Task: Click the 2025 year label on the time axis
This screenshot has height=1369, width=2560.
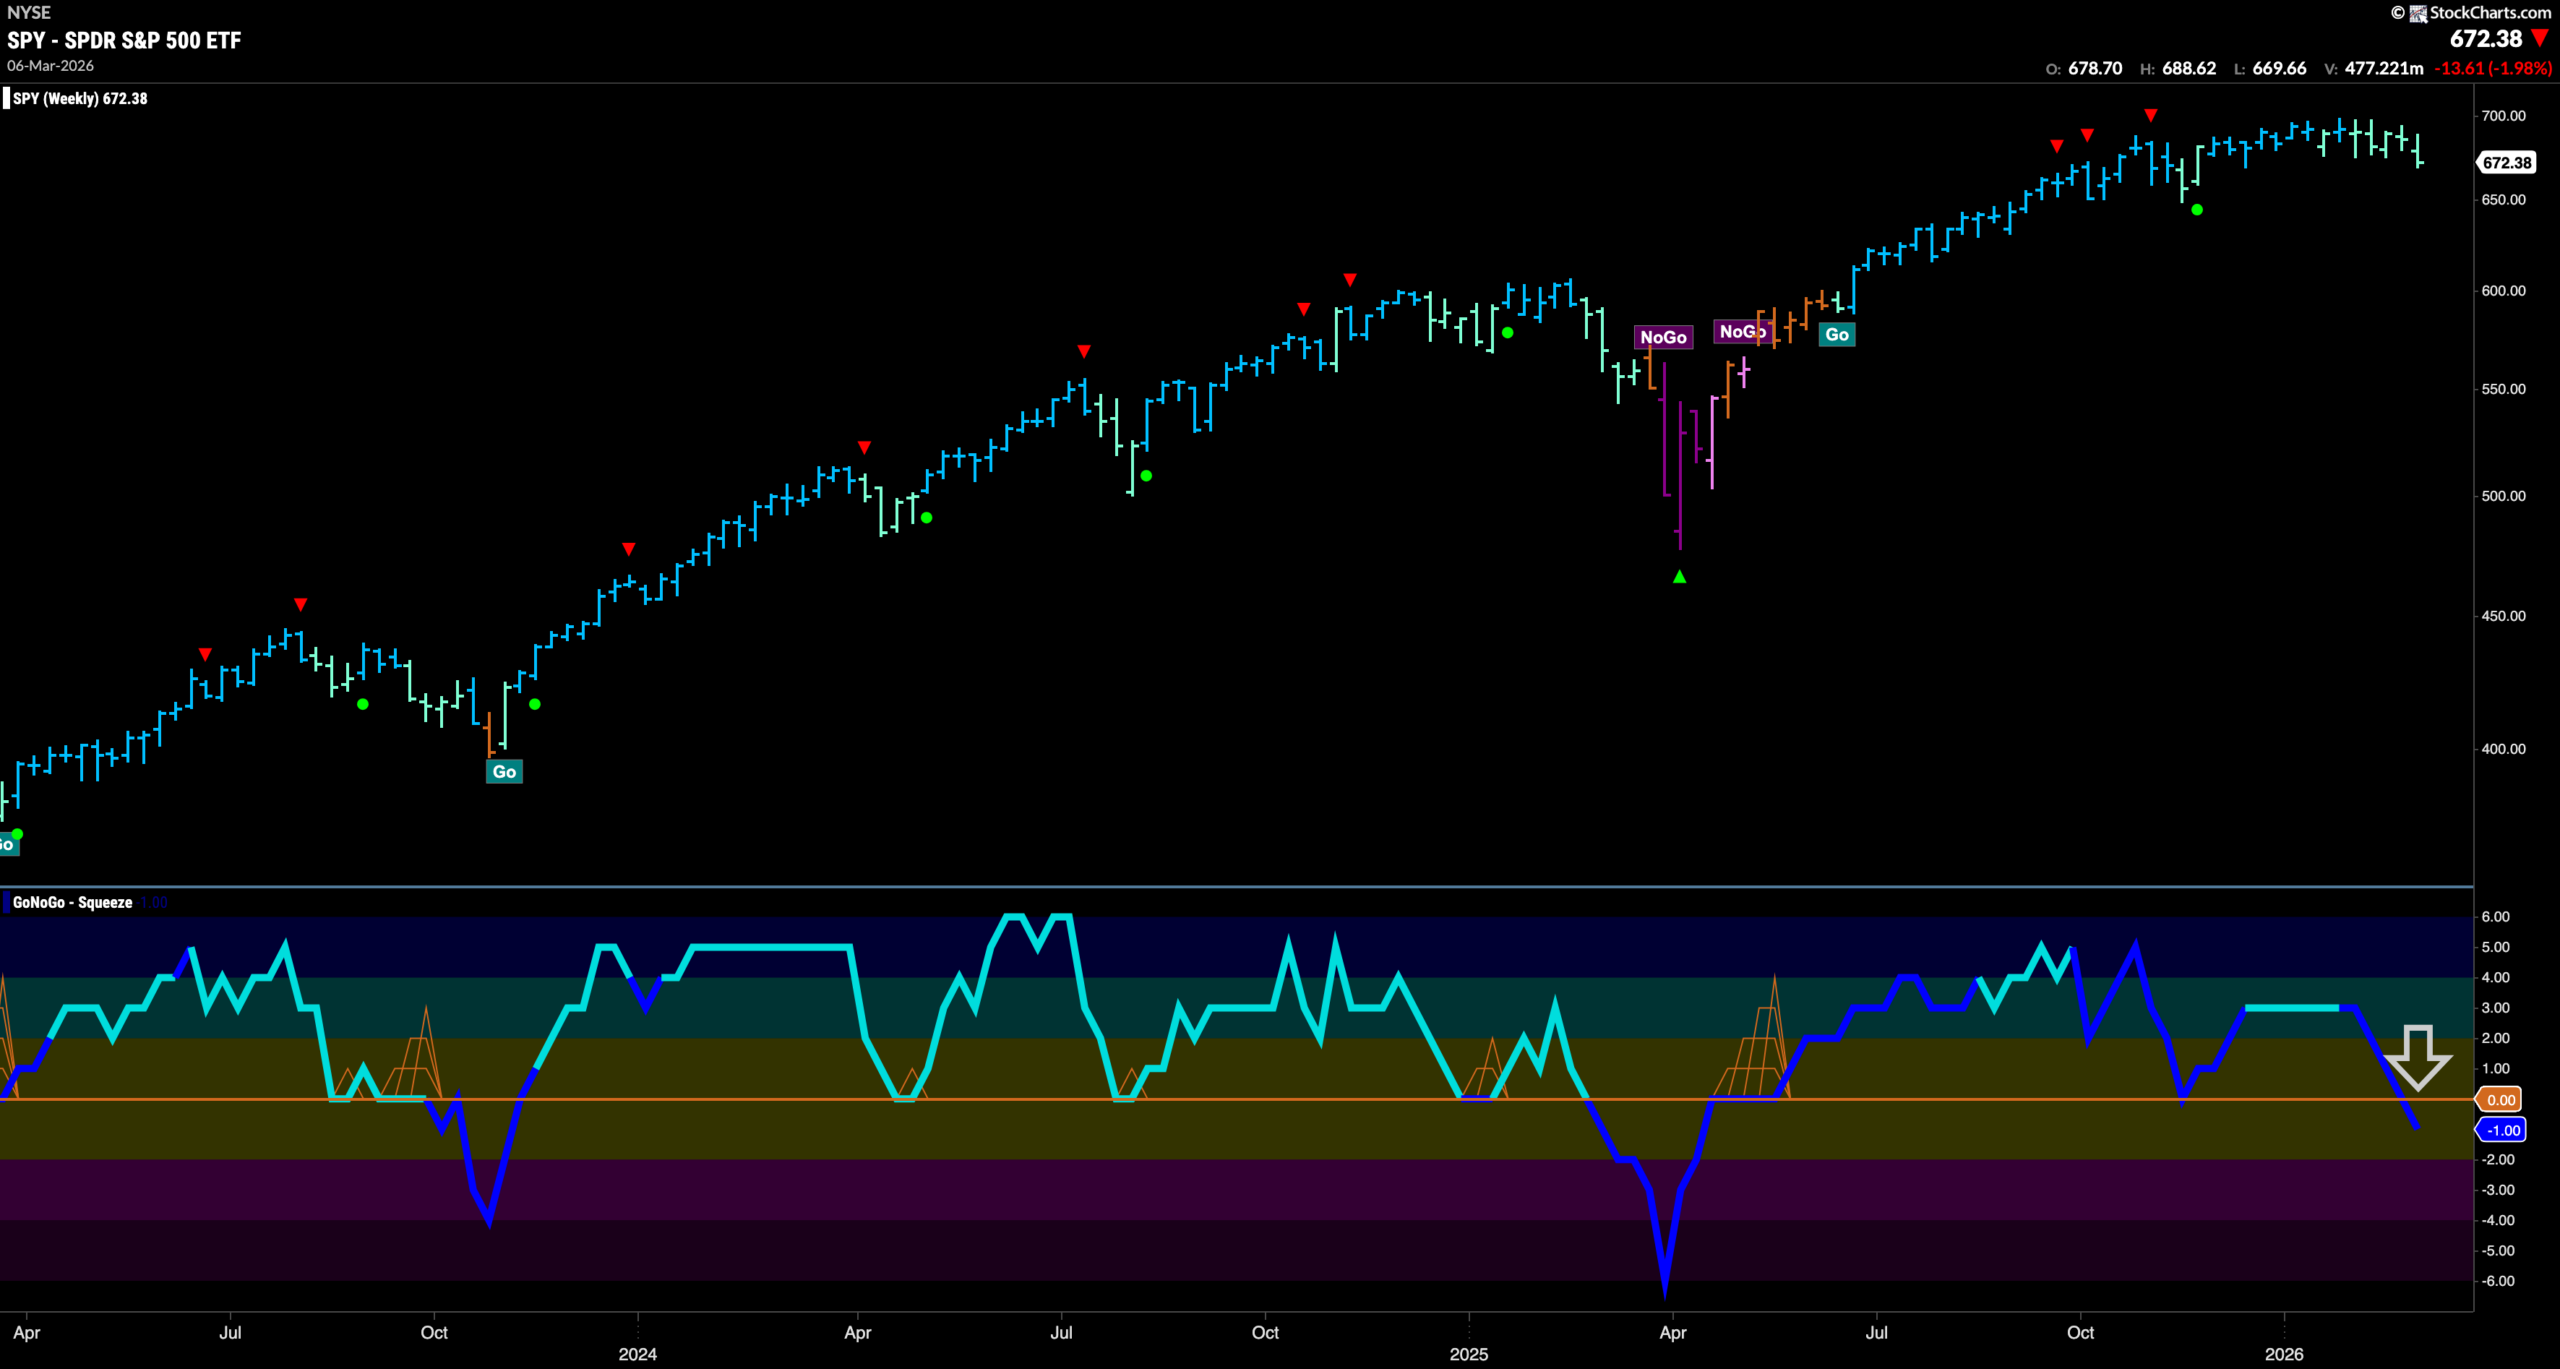Action: coord(1469,1354)
